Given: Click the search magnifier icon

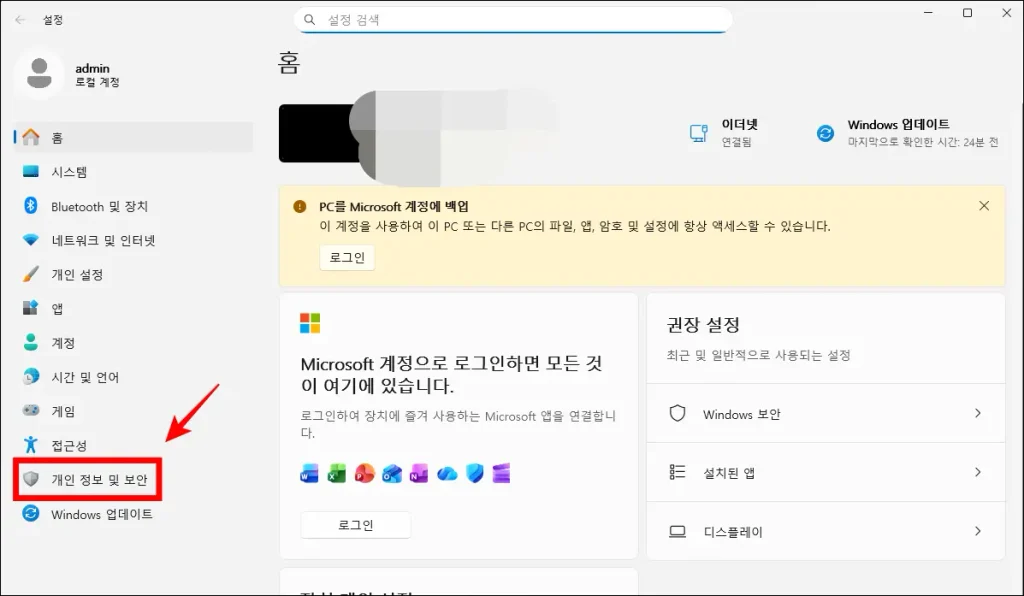Looking at the screenshot, I should pos(310,20).
